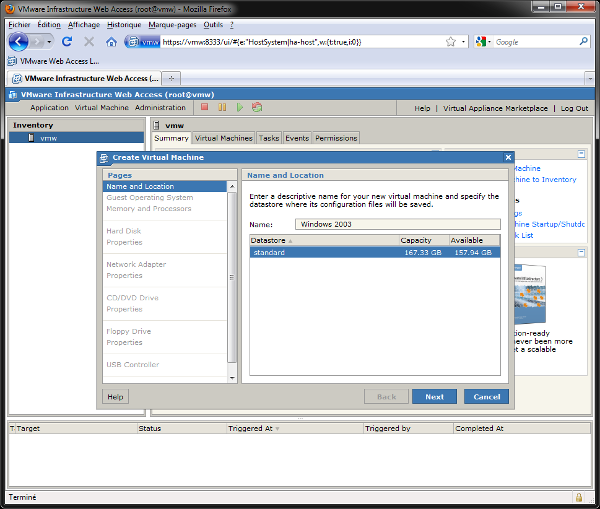This screenshot has width=600, height=509.
Task: Switch to the Events tab
Action: [297, 138]
